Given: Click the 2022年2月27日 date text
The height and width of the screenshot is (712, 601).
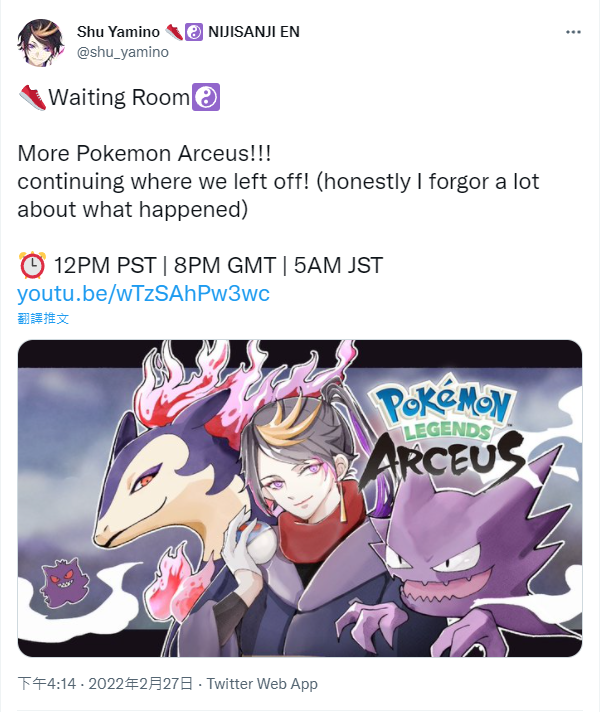Looking at the screenshot, I should tap(141, 683).
